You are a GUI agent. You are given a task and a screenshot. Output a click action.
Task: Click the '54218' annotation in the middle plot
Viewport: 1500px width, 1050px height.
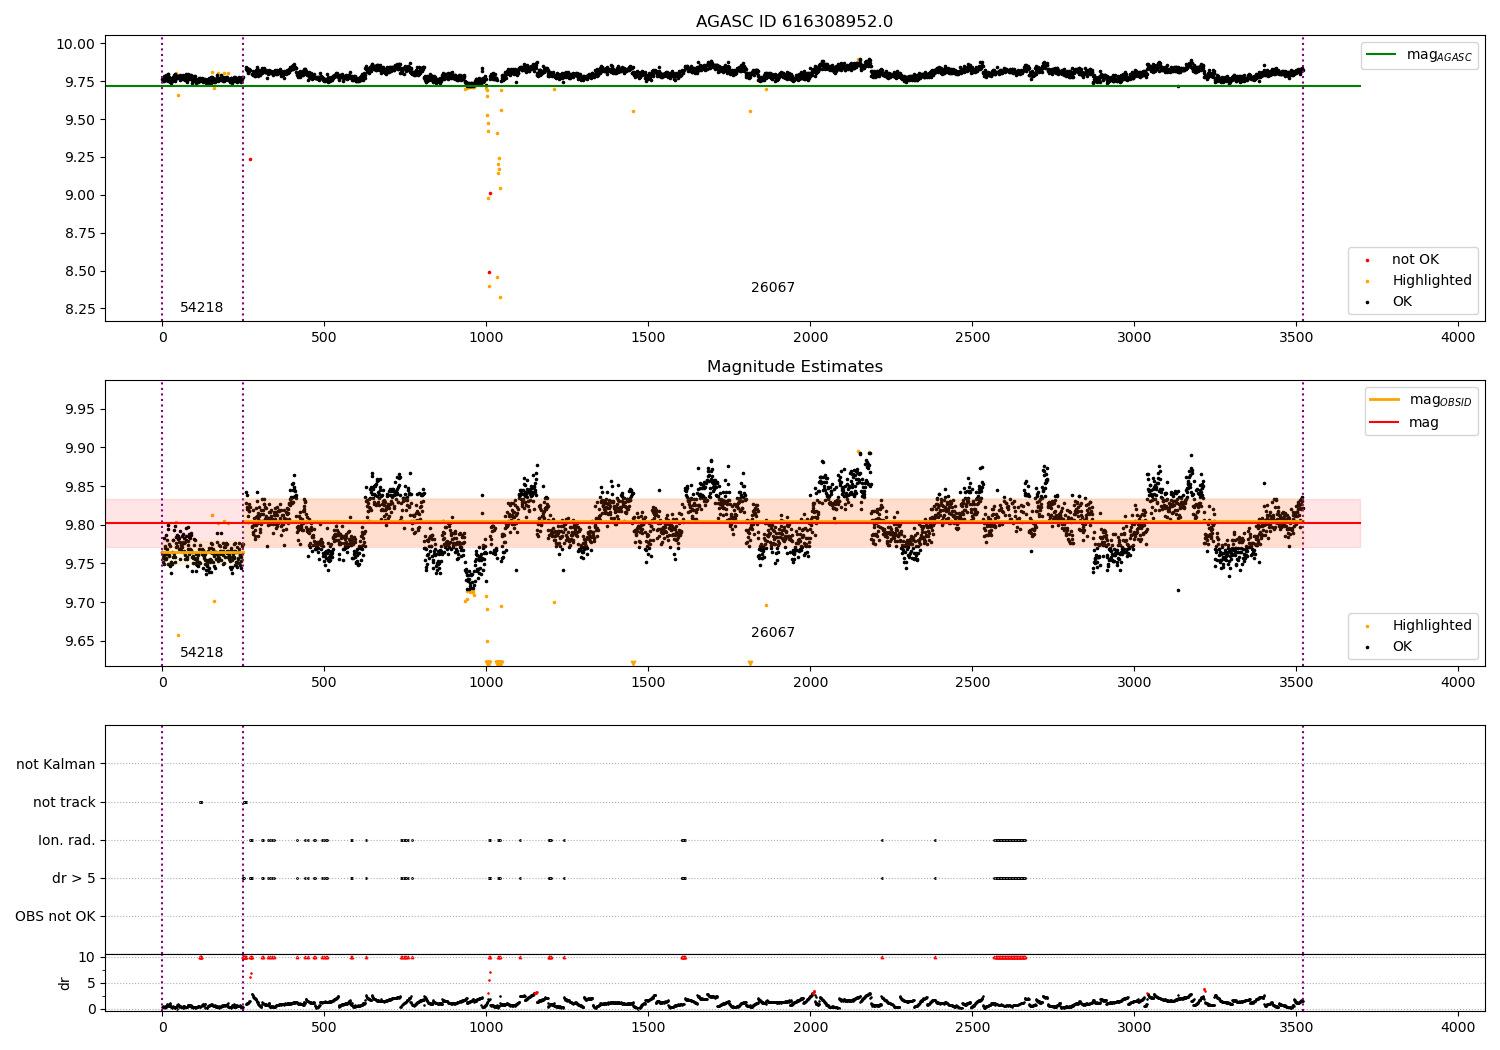[202, 653]
